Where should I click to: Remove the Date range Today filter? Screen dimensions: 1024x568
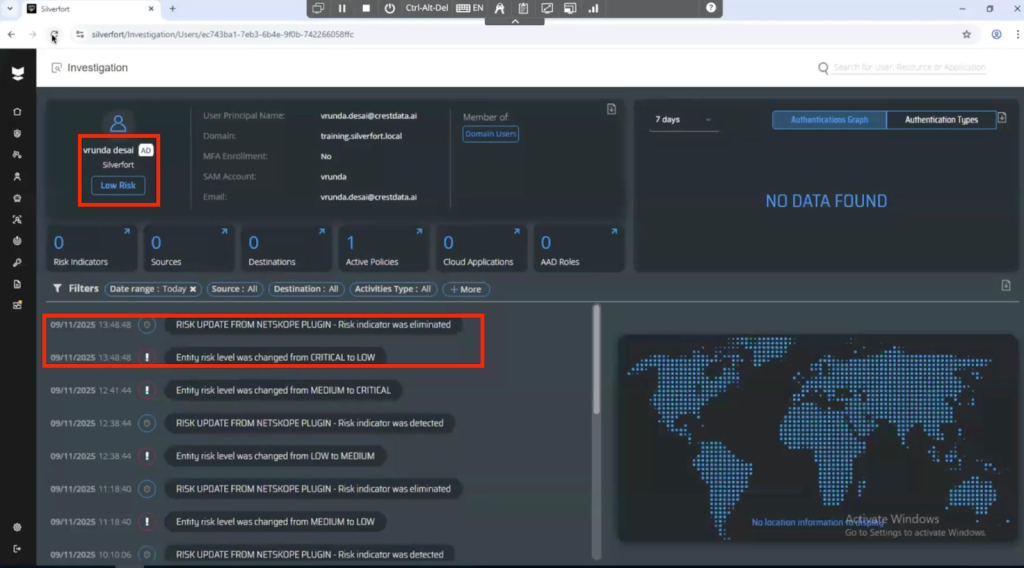(x=193, y=289)
